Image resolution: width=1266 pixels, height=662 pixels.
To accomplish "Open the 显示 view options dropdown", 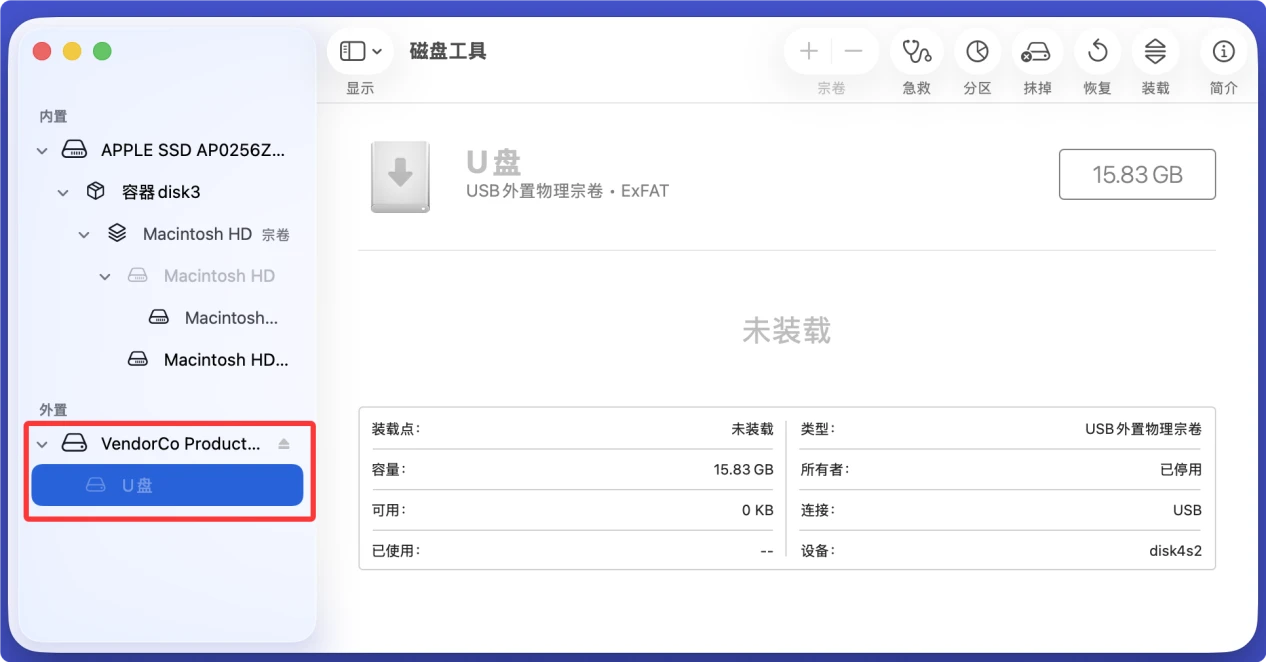I will 359,50.
